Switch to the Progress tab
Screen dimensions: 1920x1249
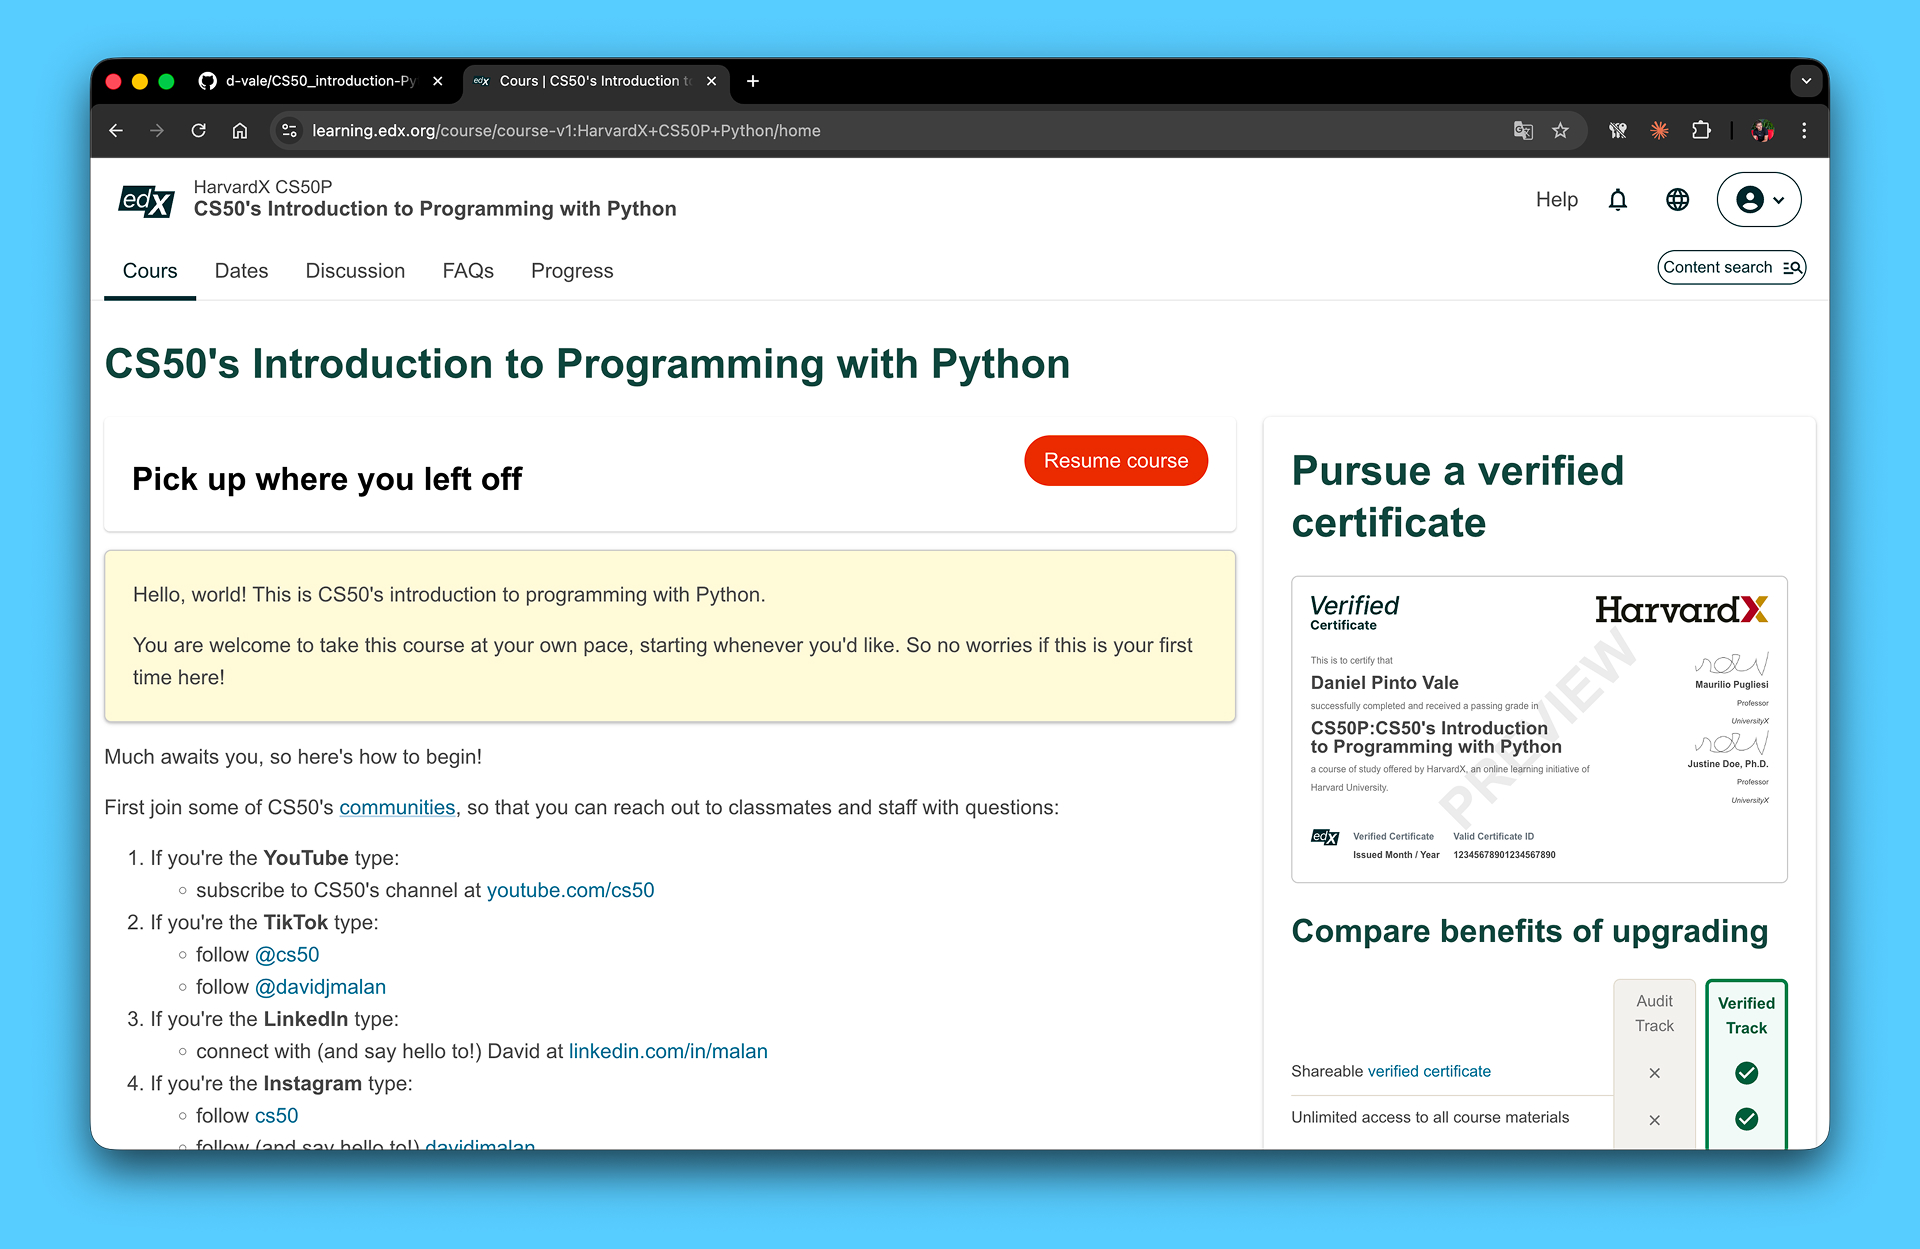(571, 271)
